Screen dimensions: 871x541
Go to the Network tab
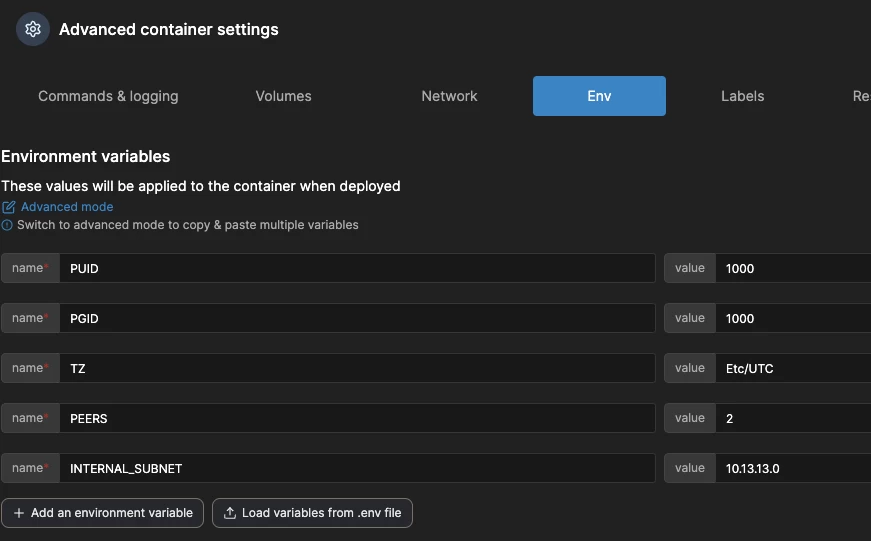pos(449,96)
